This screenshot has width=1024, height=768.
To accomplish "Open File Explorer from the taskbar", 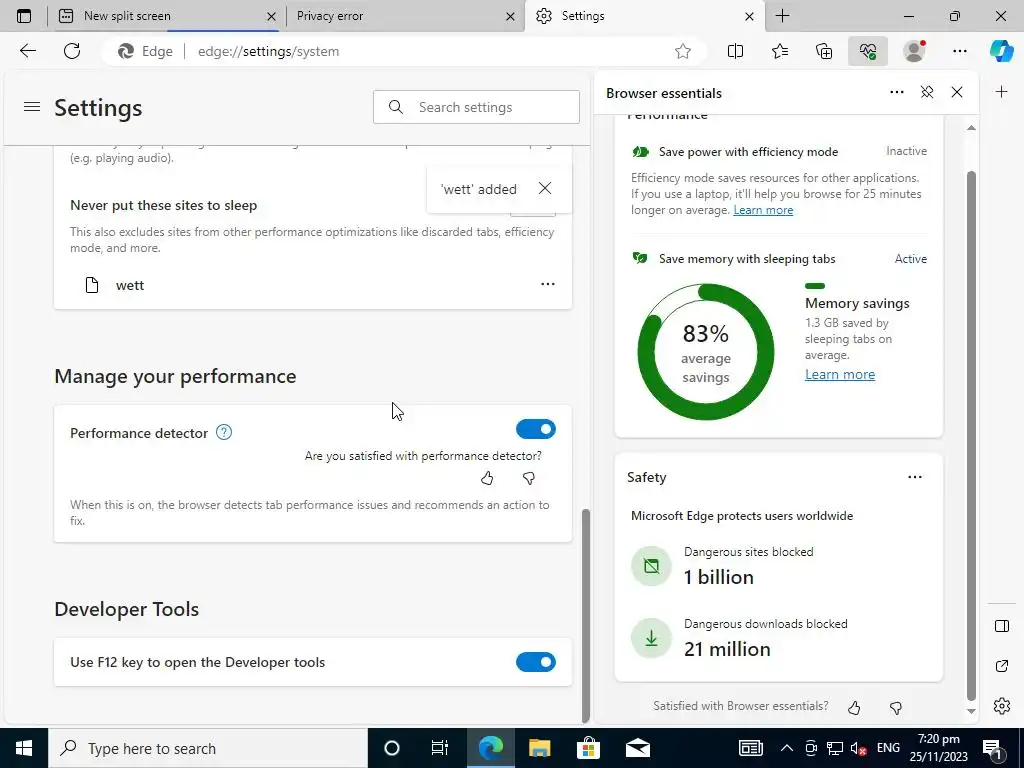I will click(539, 748).
